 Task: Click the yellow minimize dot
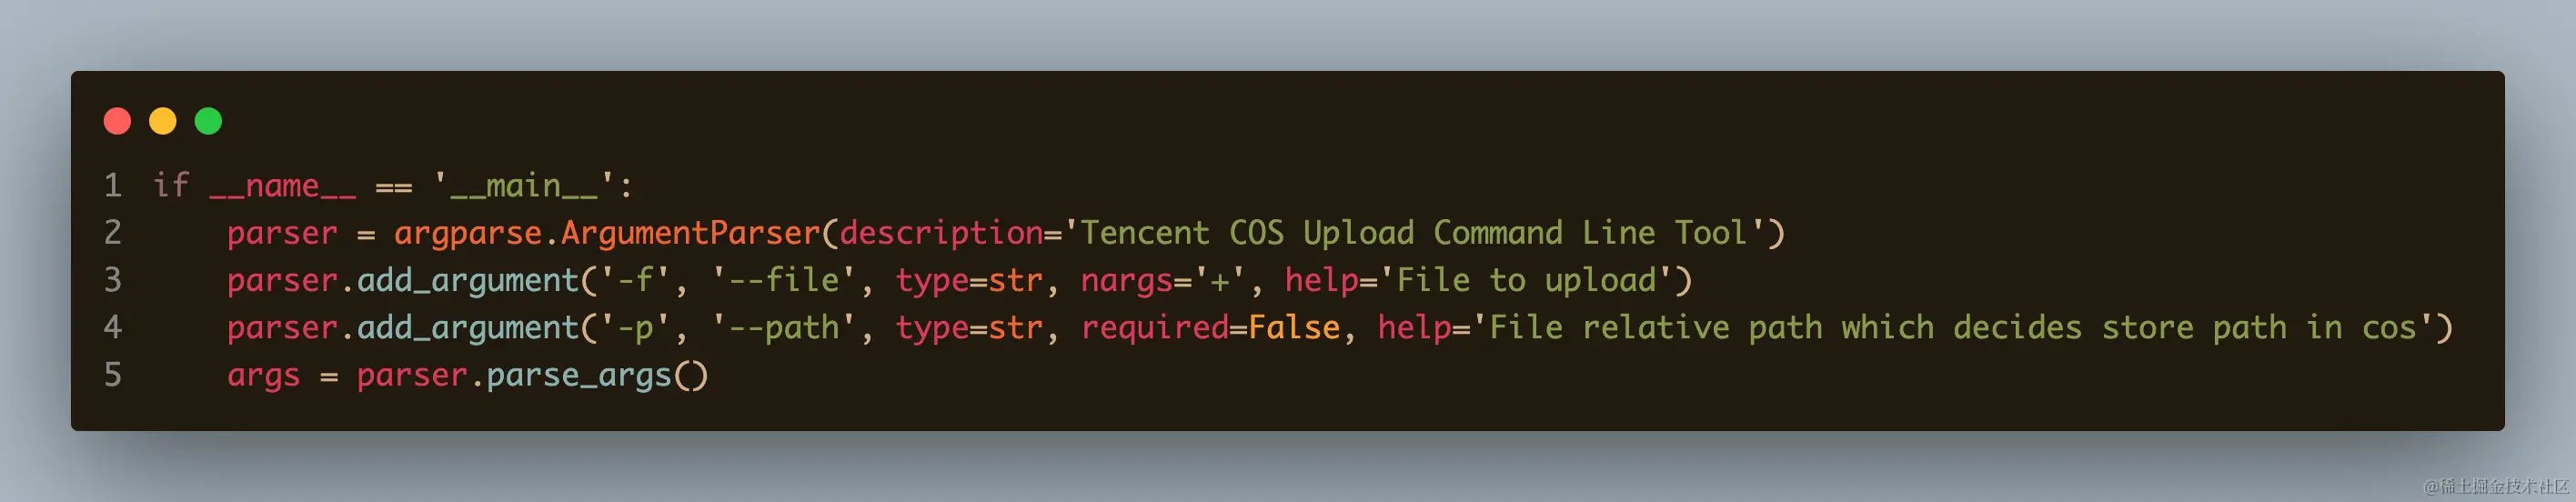click(163, 121)
